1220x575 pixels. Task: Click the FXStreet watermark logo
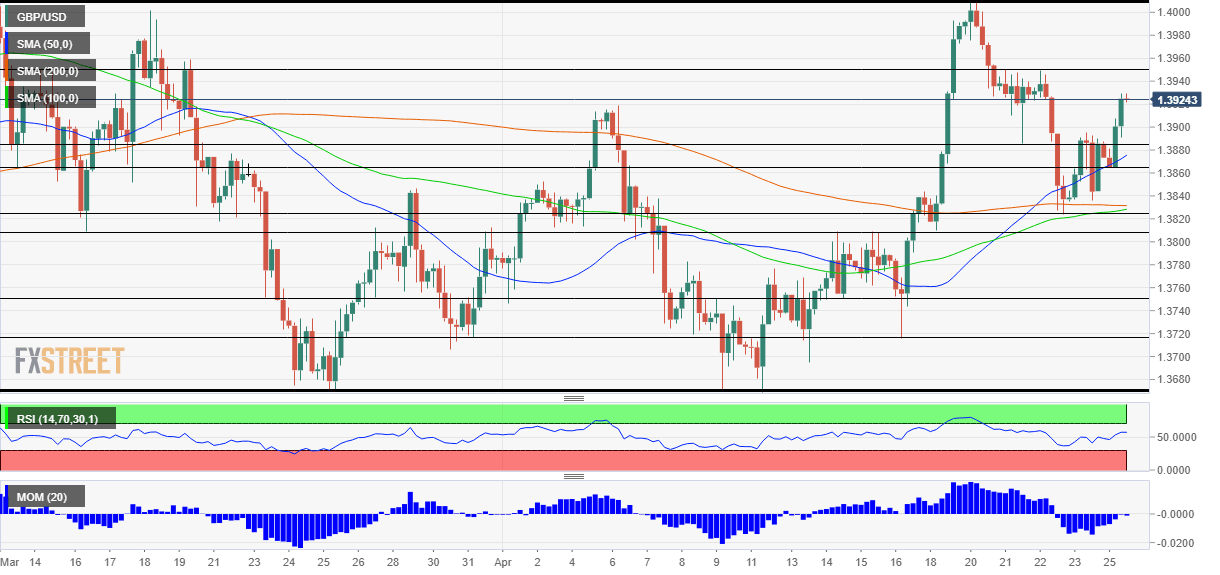click(70, 361)
